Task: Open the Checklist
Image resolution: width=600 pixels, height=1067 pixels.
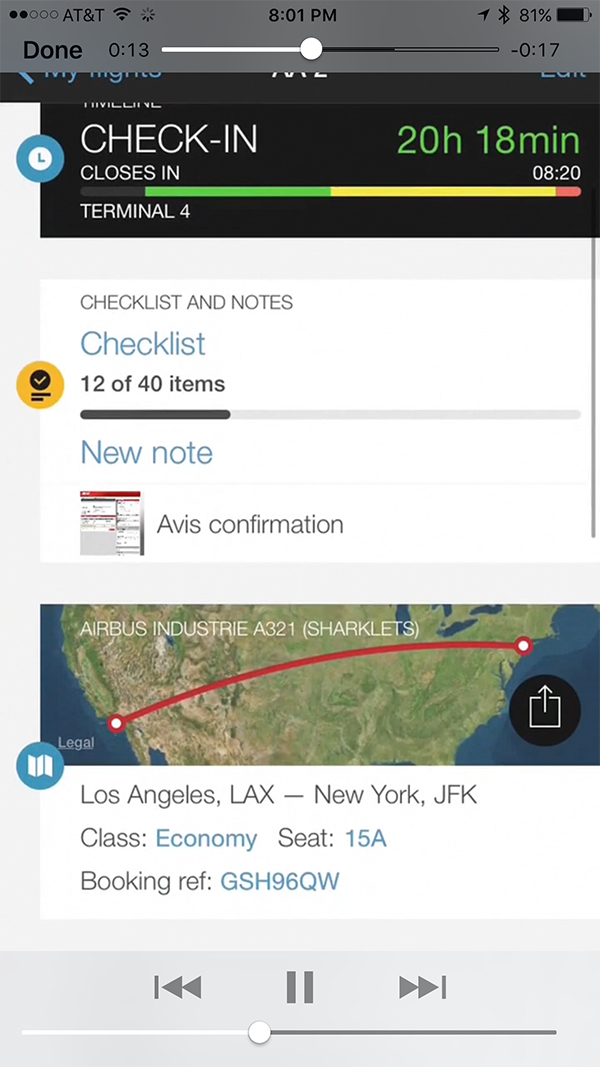Action: click(143, 344)
